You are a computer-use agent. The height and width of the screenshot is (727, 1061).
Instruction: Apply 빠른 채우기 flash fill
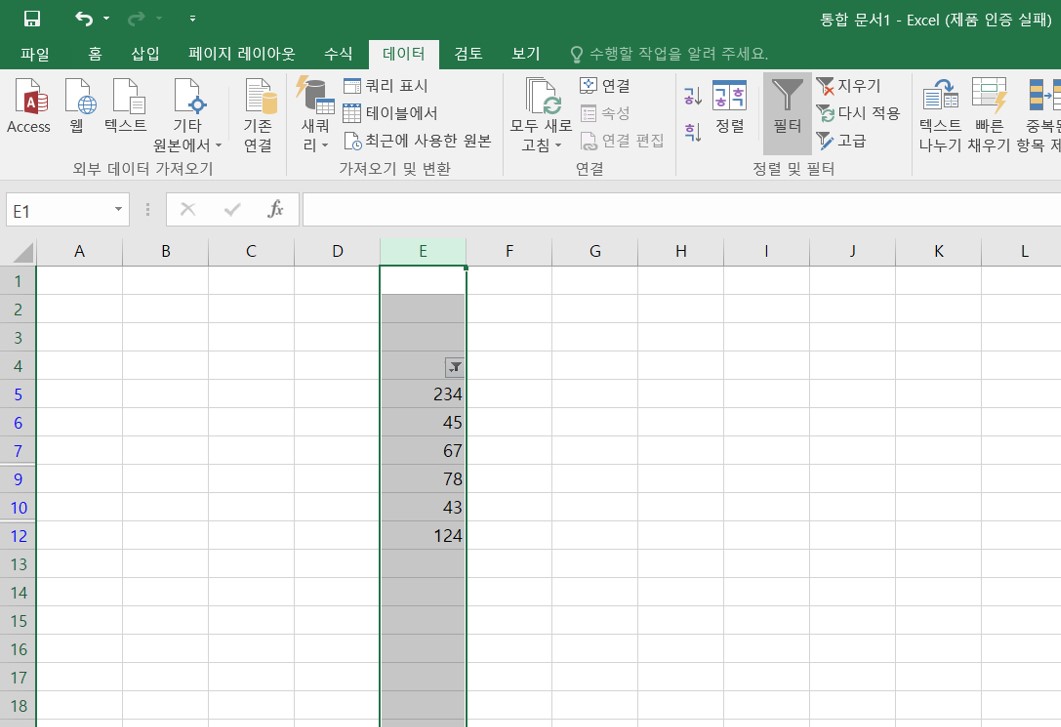[988, 112]
